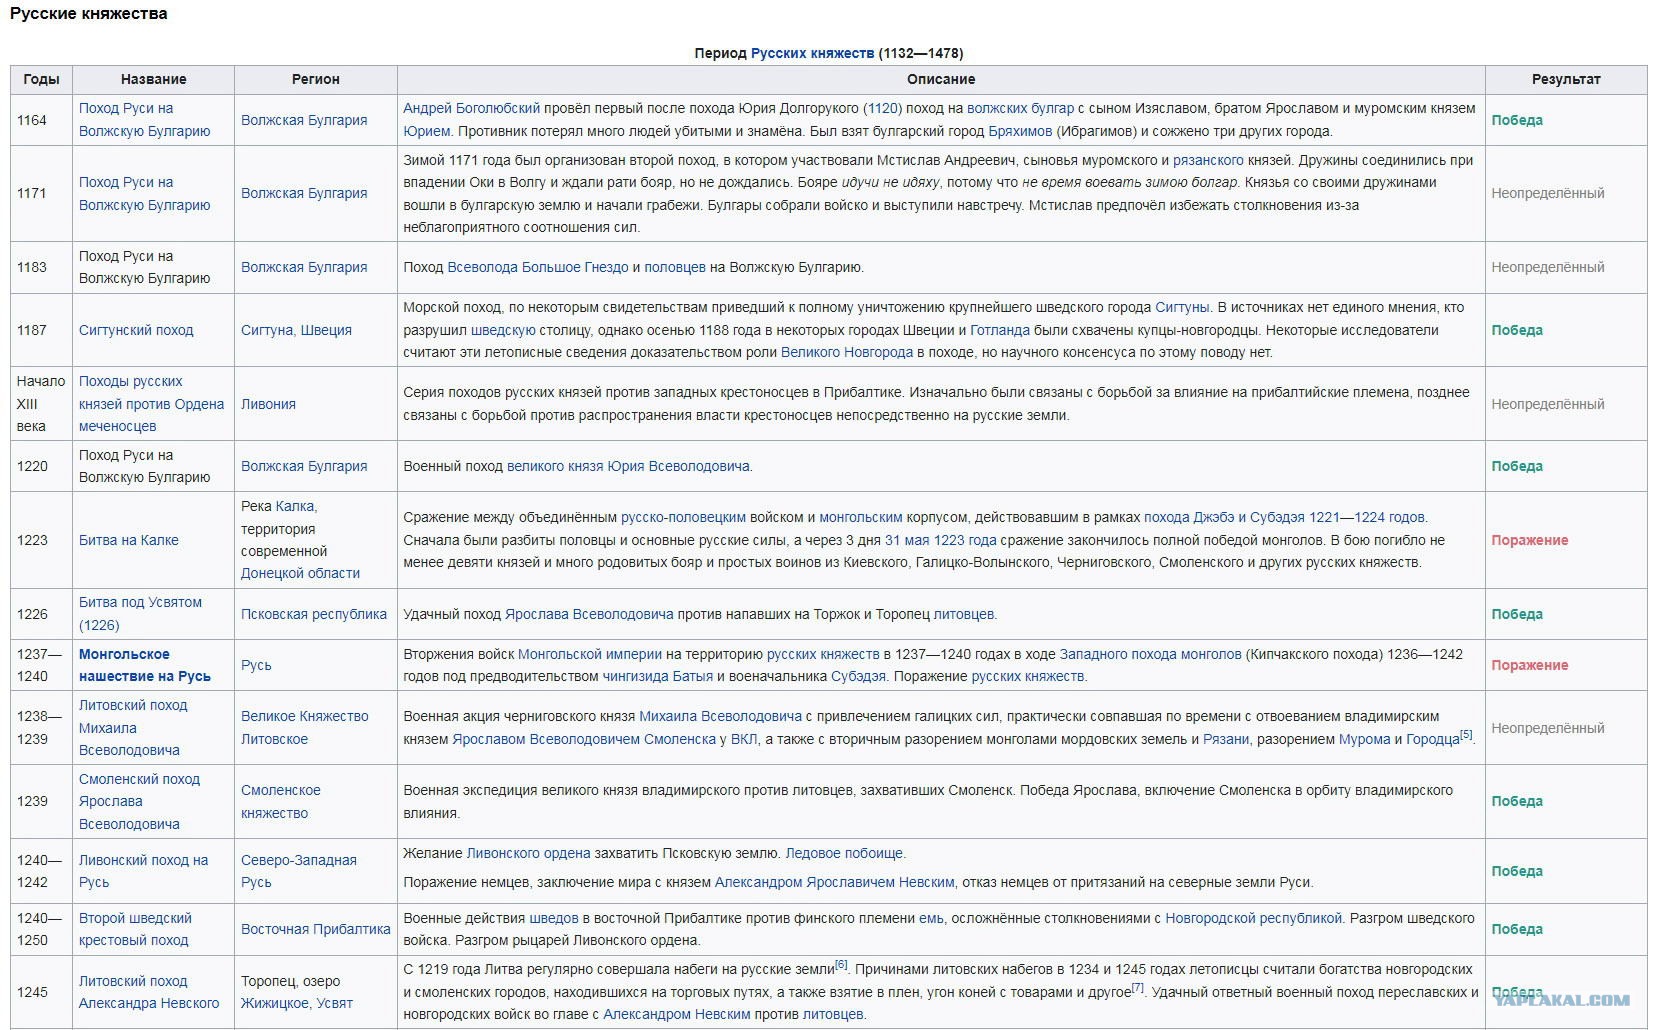Viewport: 1656px width, 1030px height.
Task: Open the Всеволода Большое Гнездо link
Action: (x=538, y=267)
